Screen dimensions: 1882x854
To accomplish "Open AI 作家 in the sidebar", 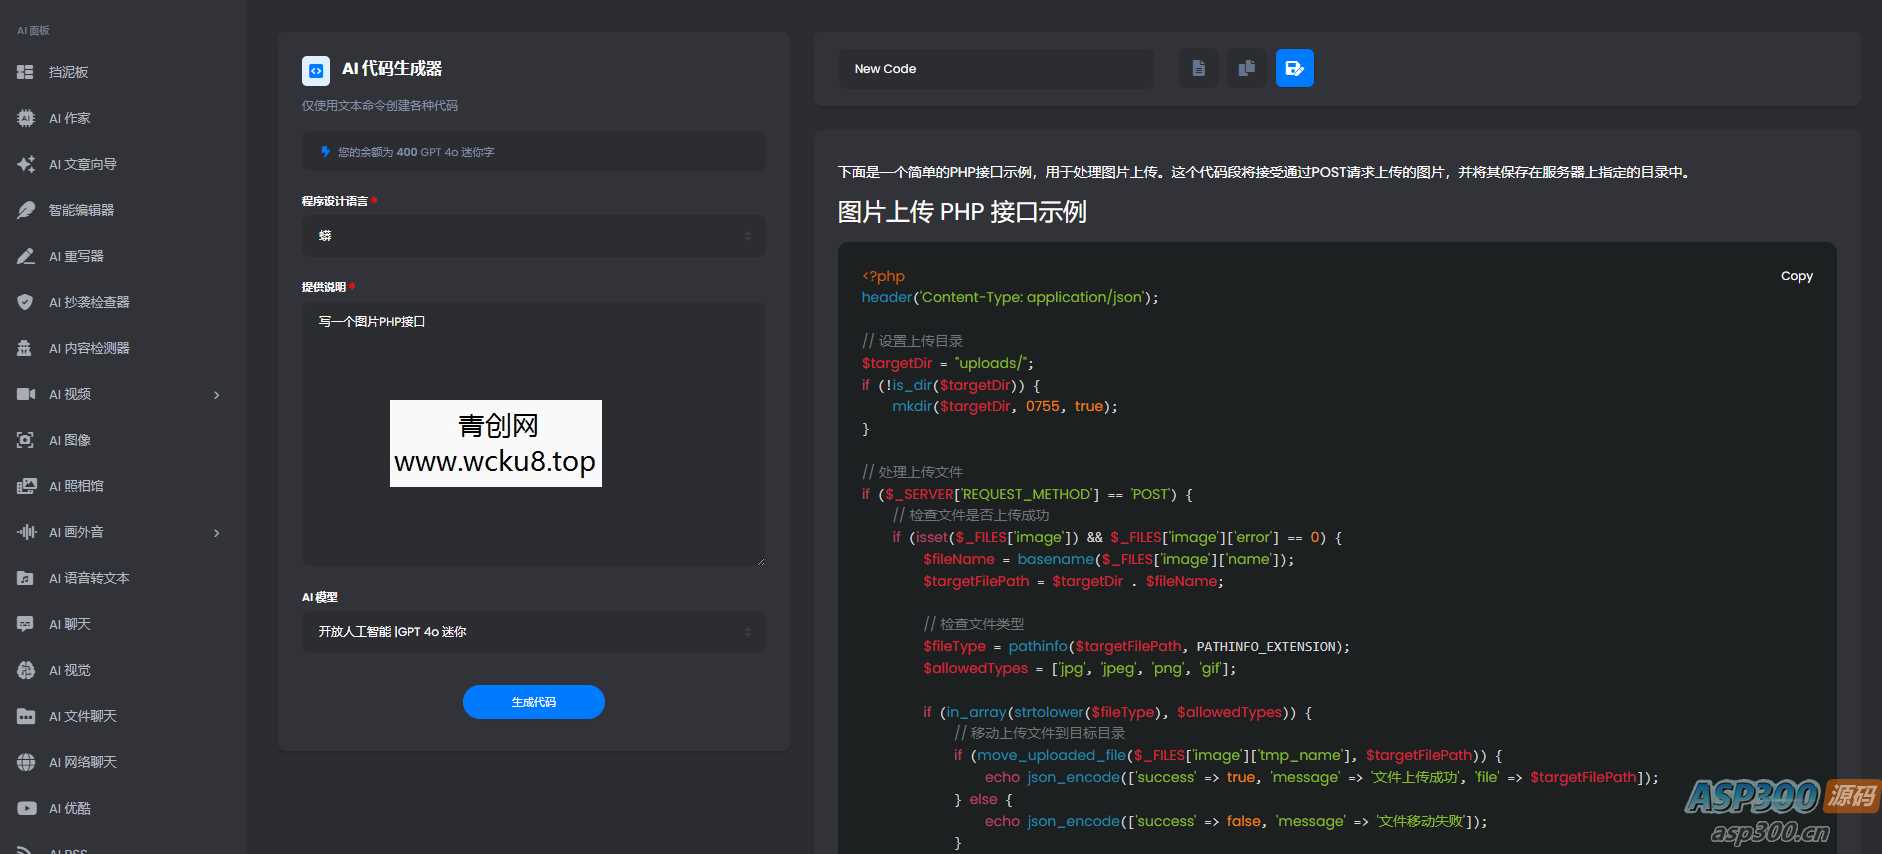I will pos(69,118).
